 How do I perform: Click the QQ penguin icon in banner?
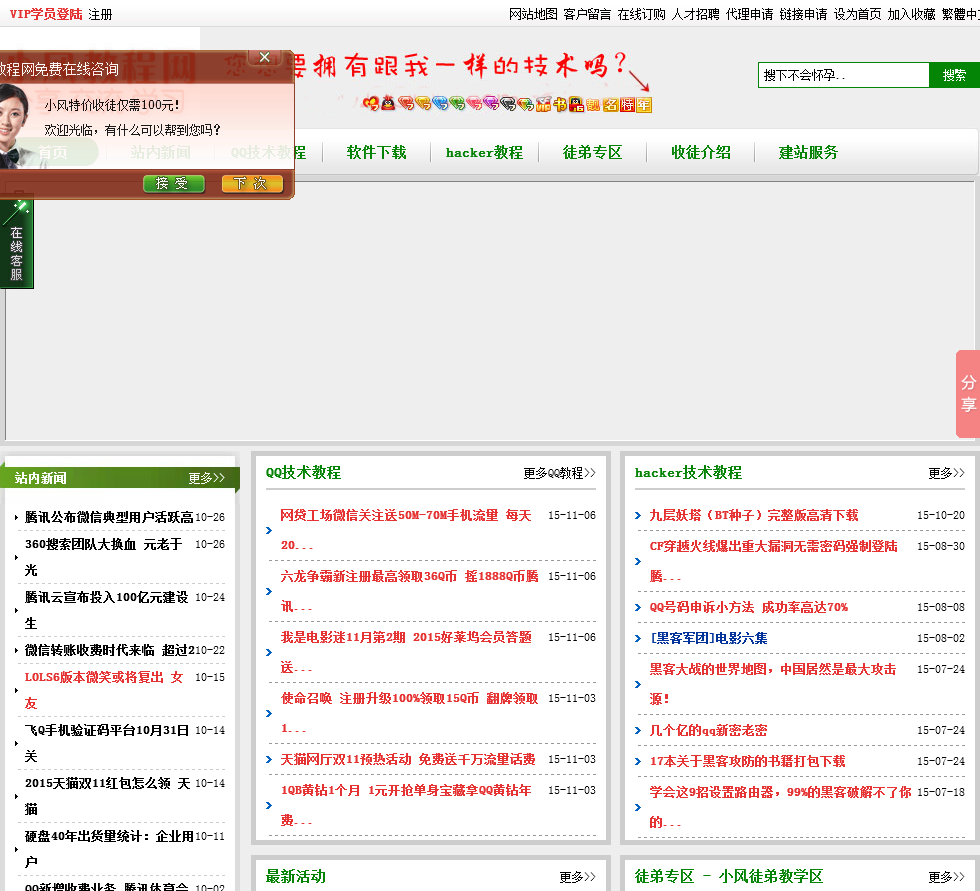point(388,103)
